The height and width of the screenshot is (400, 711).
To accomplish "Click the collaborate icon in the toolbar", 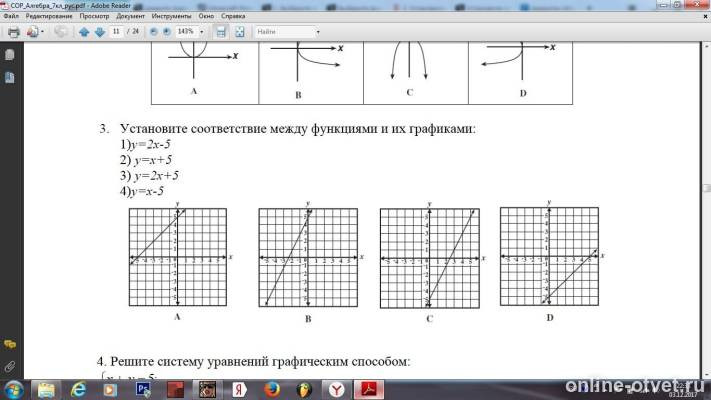I will [x=32, y=32].
